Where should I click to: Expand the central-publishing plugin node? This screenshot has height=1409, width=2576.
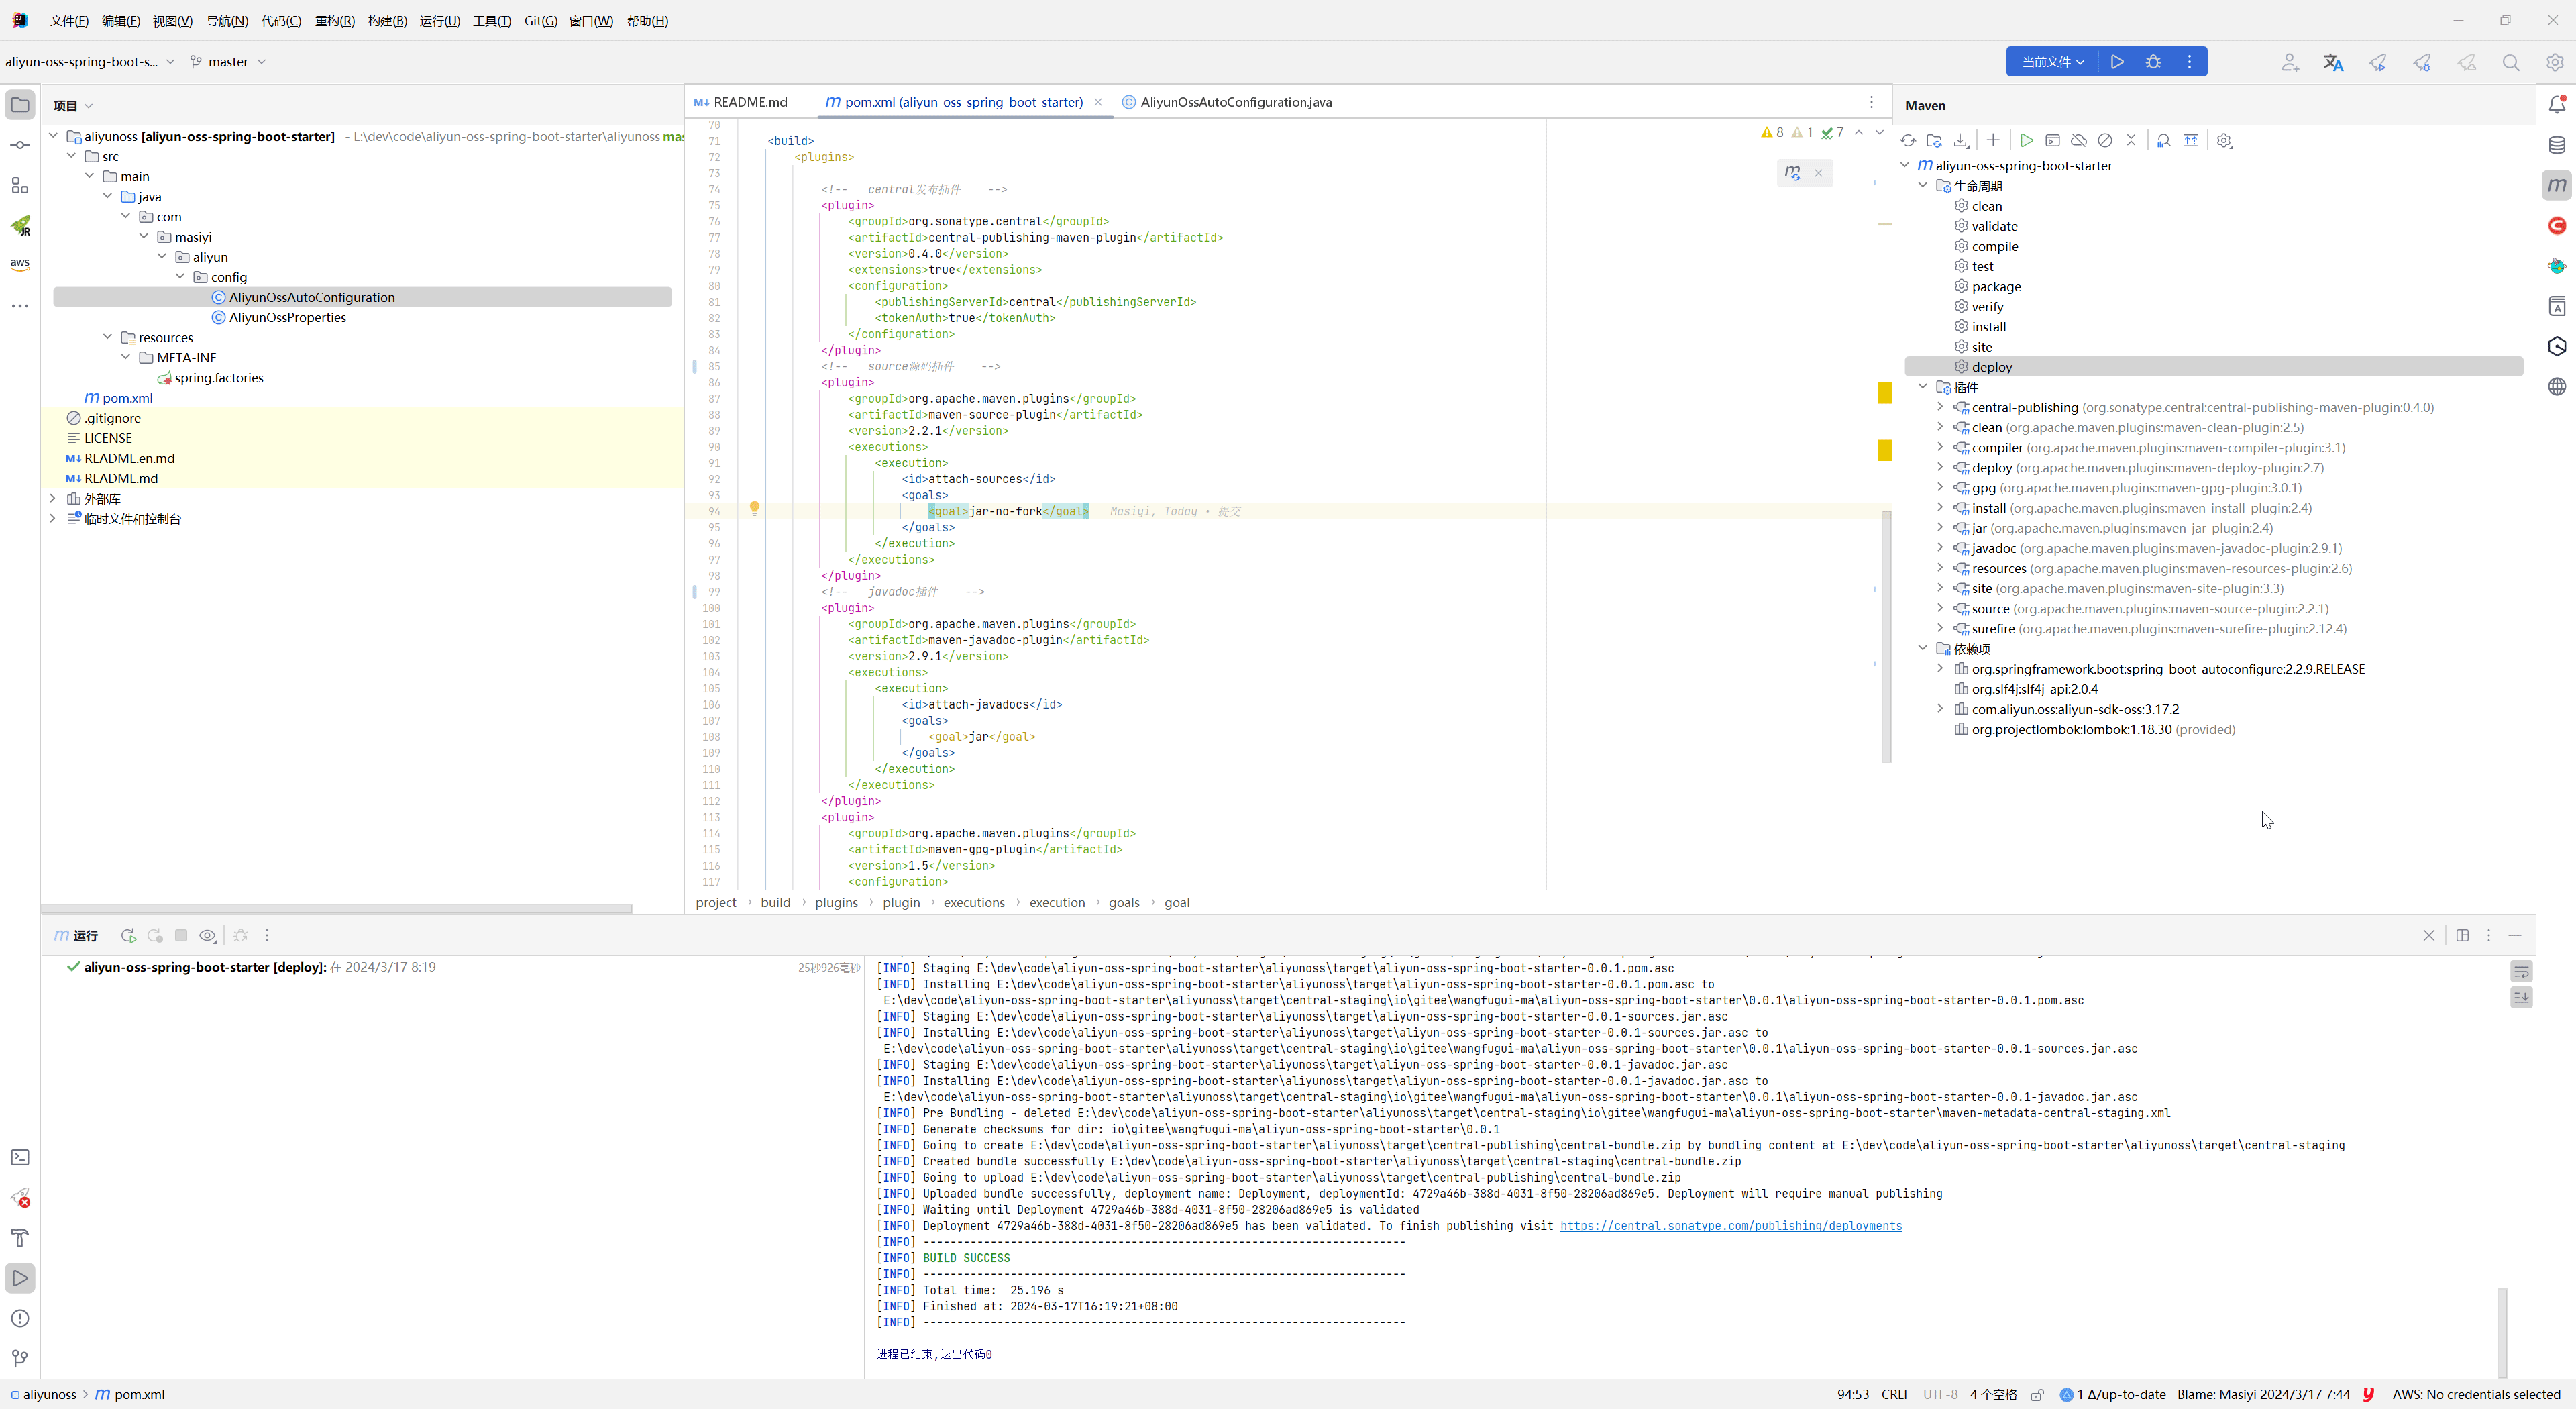[1940, 407]
